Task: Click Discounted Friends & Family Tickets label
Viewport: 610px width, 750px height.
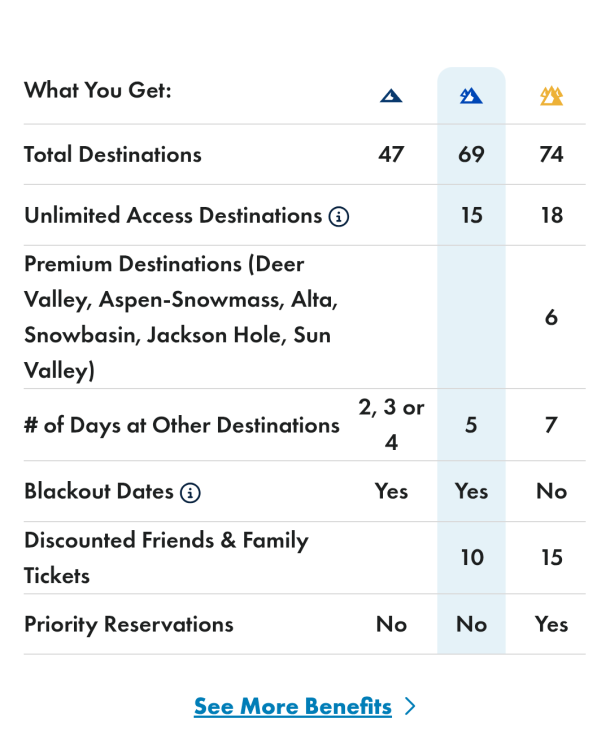Action: [x=166, y=557]
